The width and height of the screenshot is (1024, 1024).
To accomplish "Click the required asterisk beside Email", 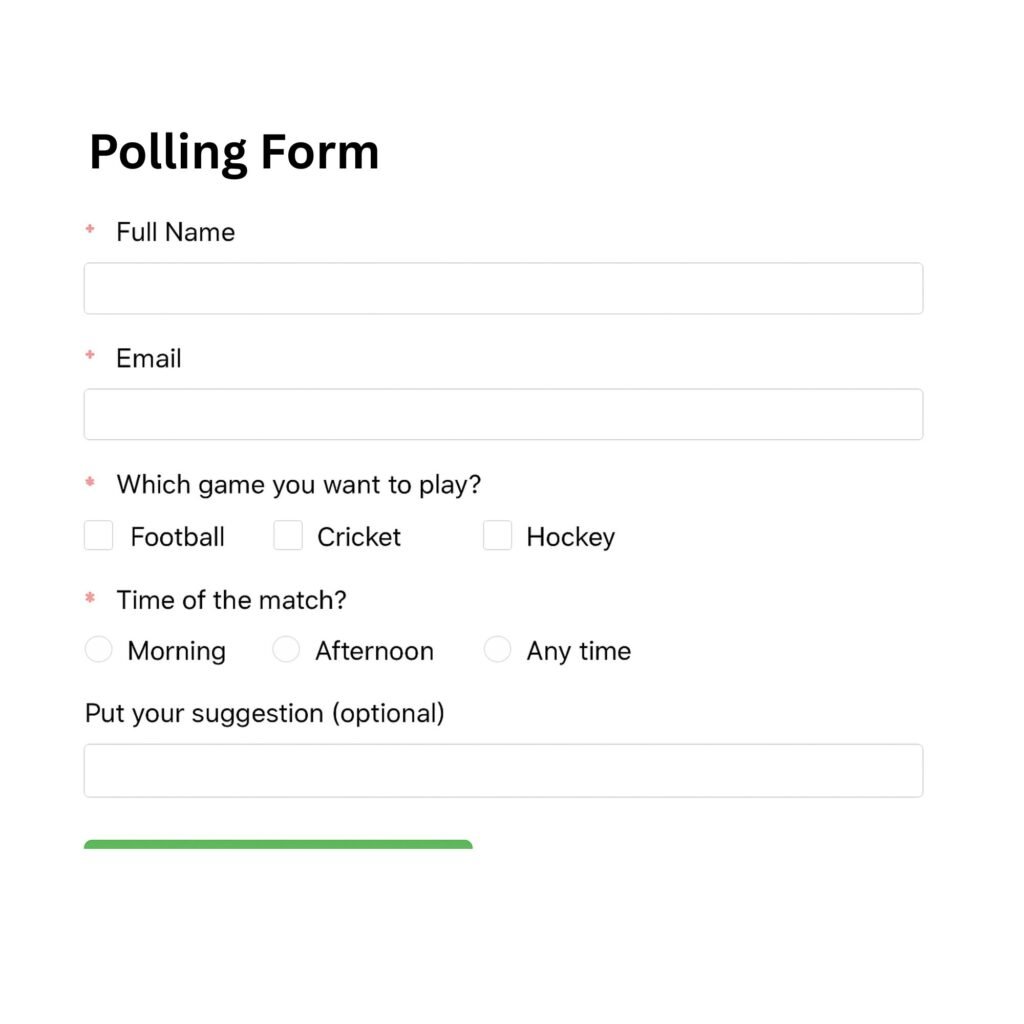I will tap(88, 355).
